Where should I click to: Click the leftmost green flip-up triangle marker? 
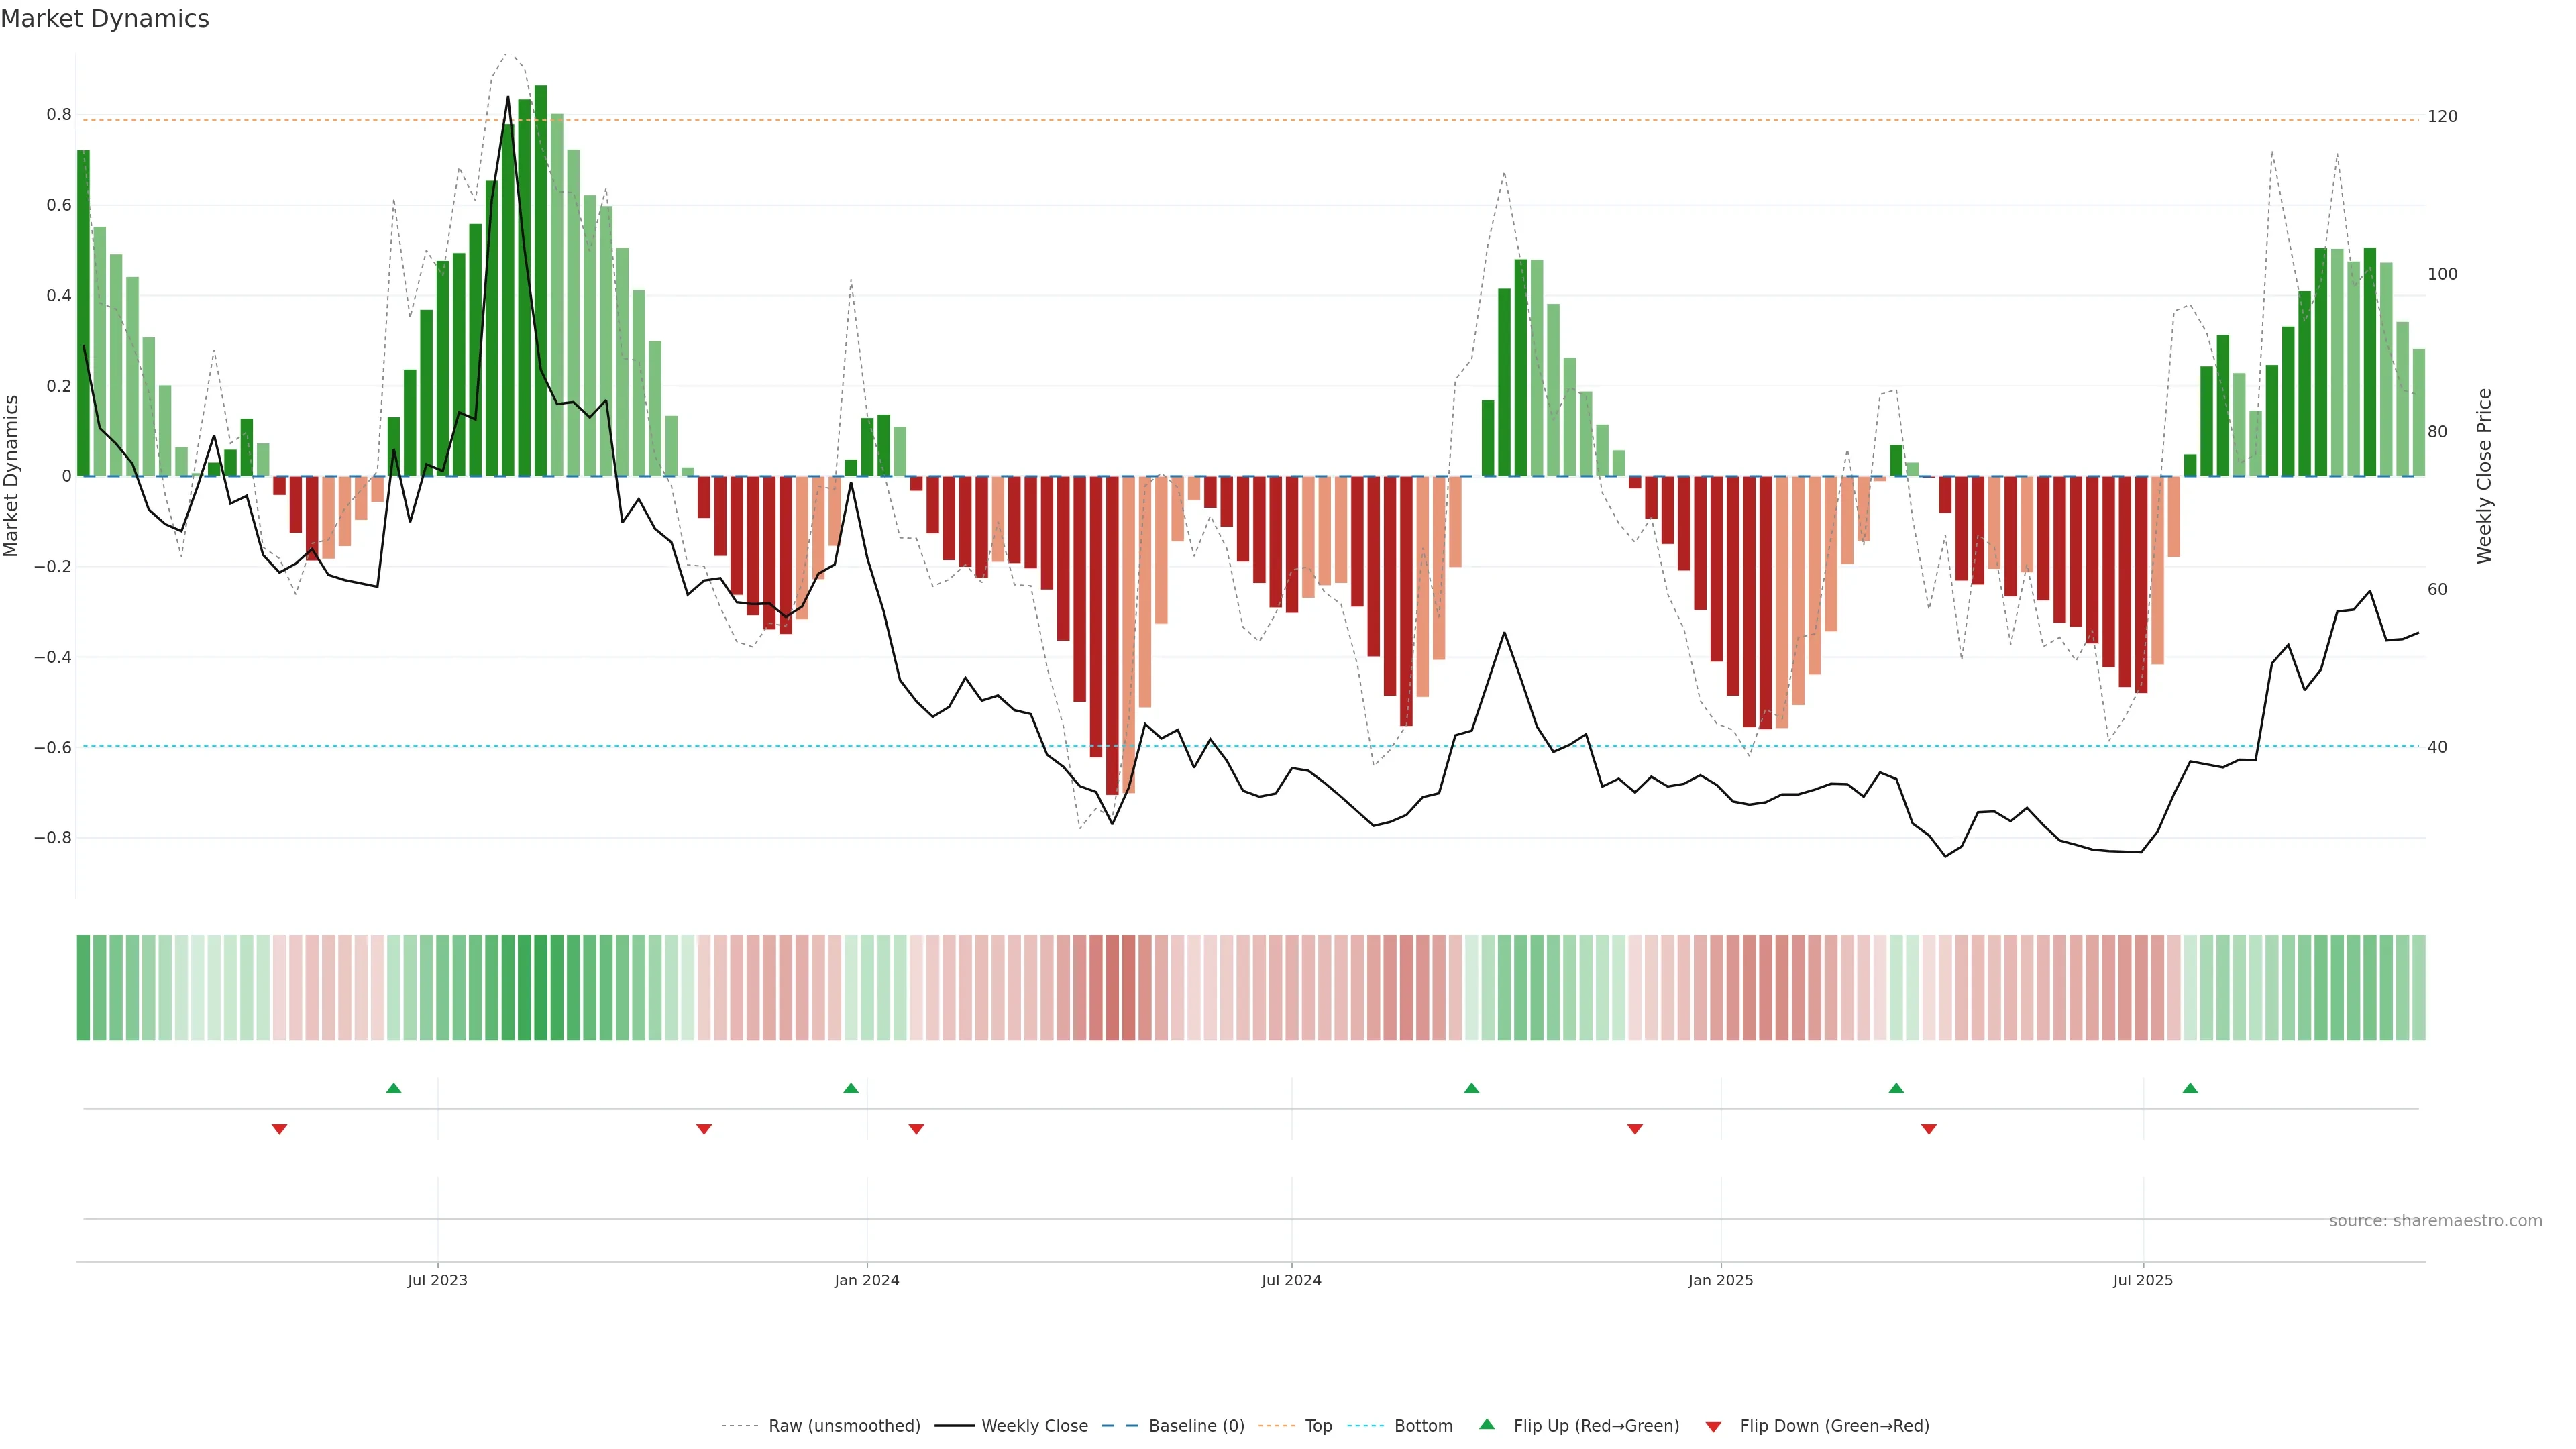394,1088
